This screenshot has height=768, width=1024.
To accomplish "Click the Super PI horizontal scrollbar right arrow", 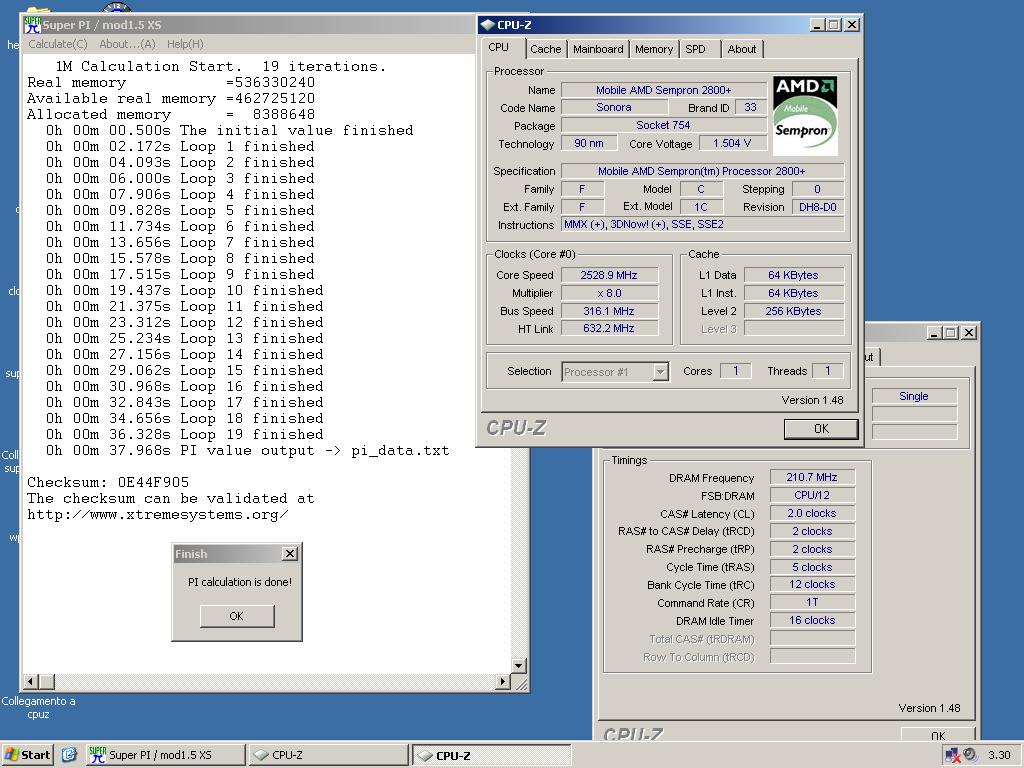I will pos(502,682).
